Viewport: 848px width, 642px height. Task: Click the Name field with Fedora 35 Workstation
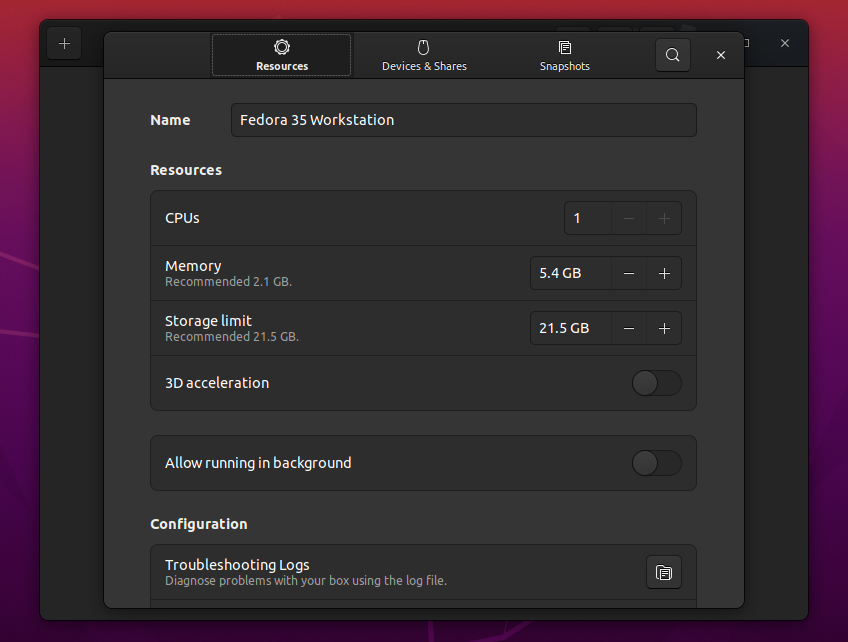coord(463,120)
